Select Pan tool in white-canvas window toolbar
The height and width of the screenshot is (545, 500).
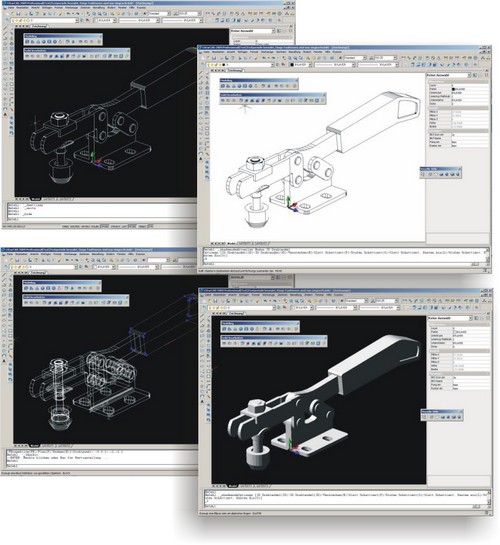pos(284,58)
